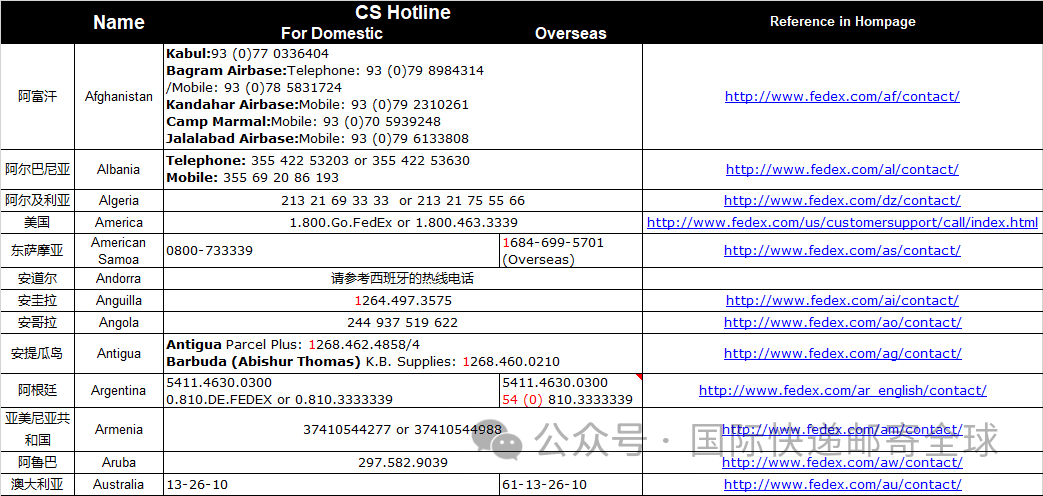Select the Algeria hotline number cell
Viewport: 1043px width, 496px height.
point(402,200)
